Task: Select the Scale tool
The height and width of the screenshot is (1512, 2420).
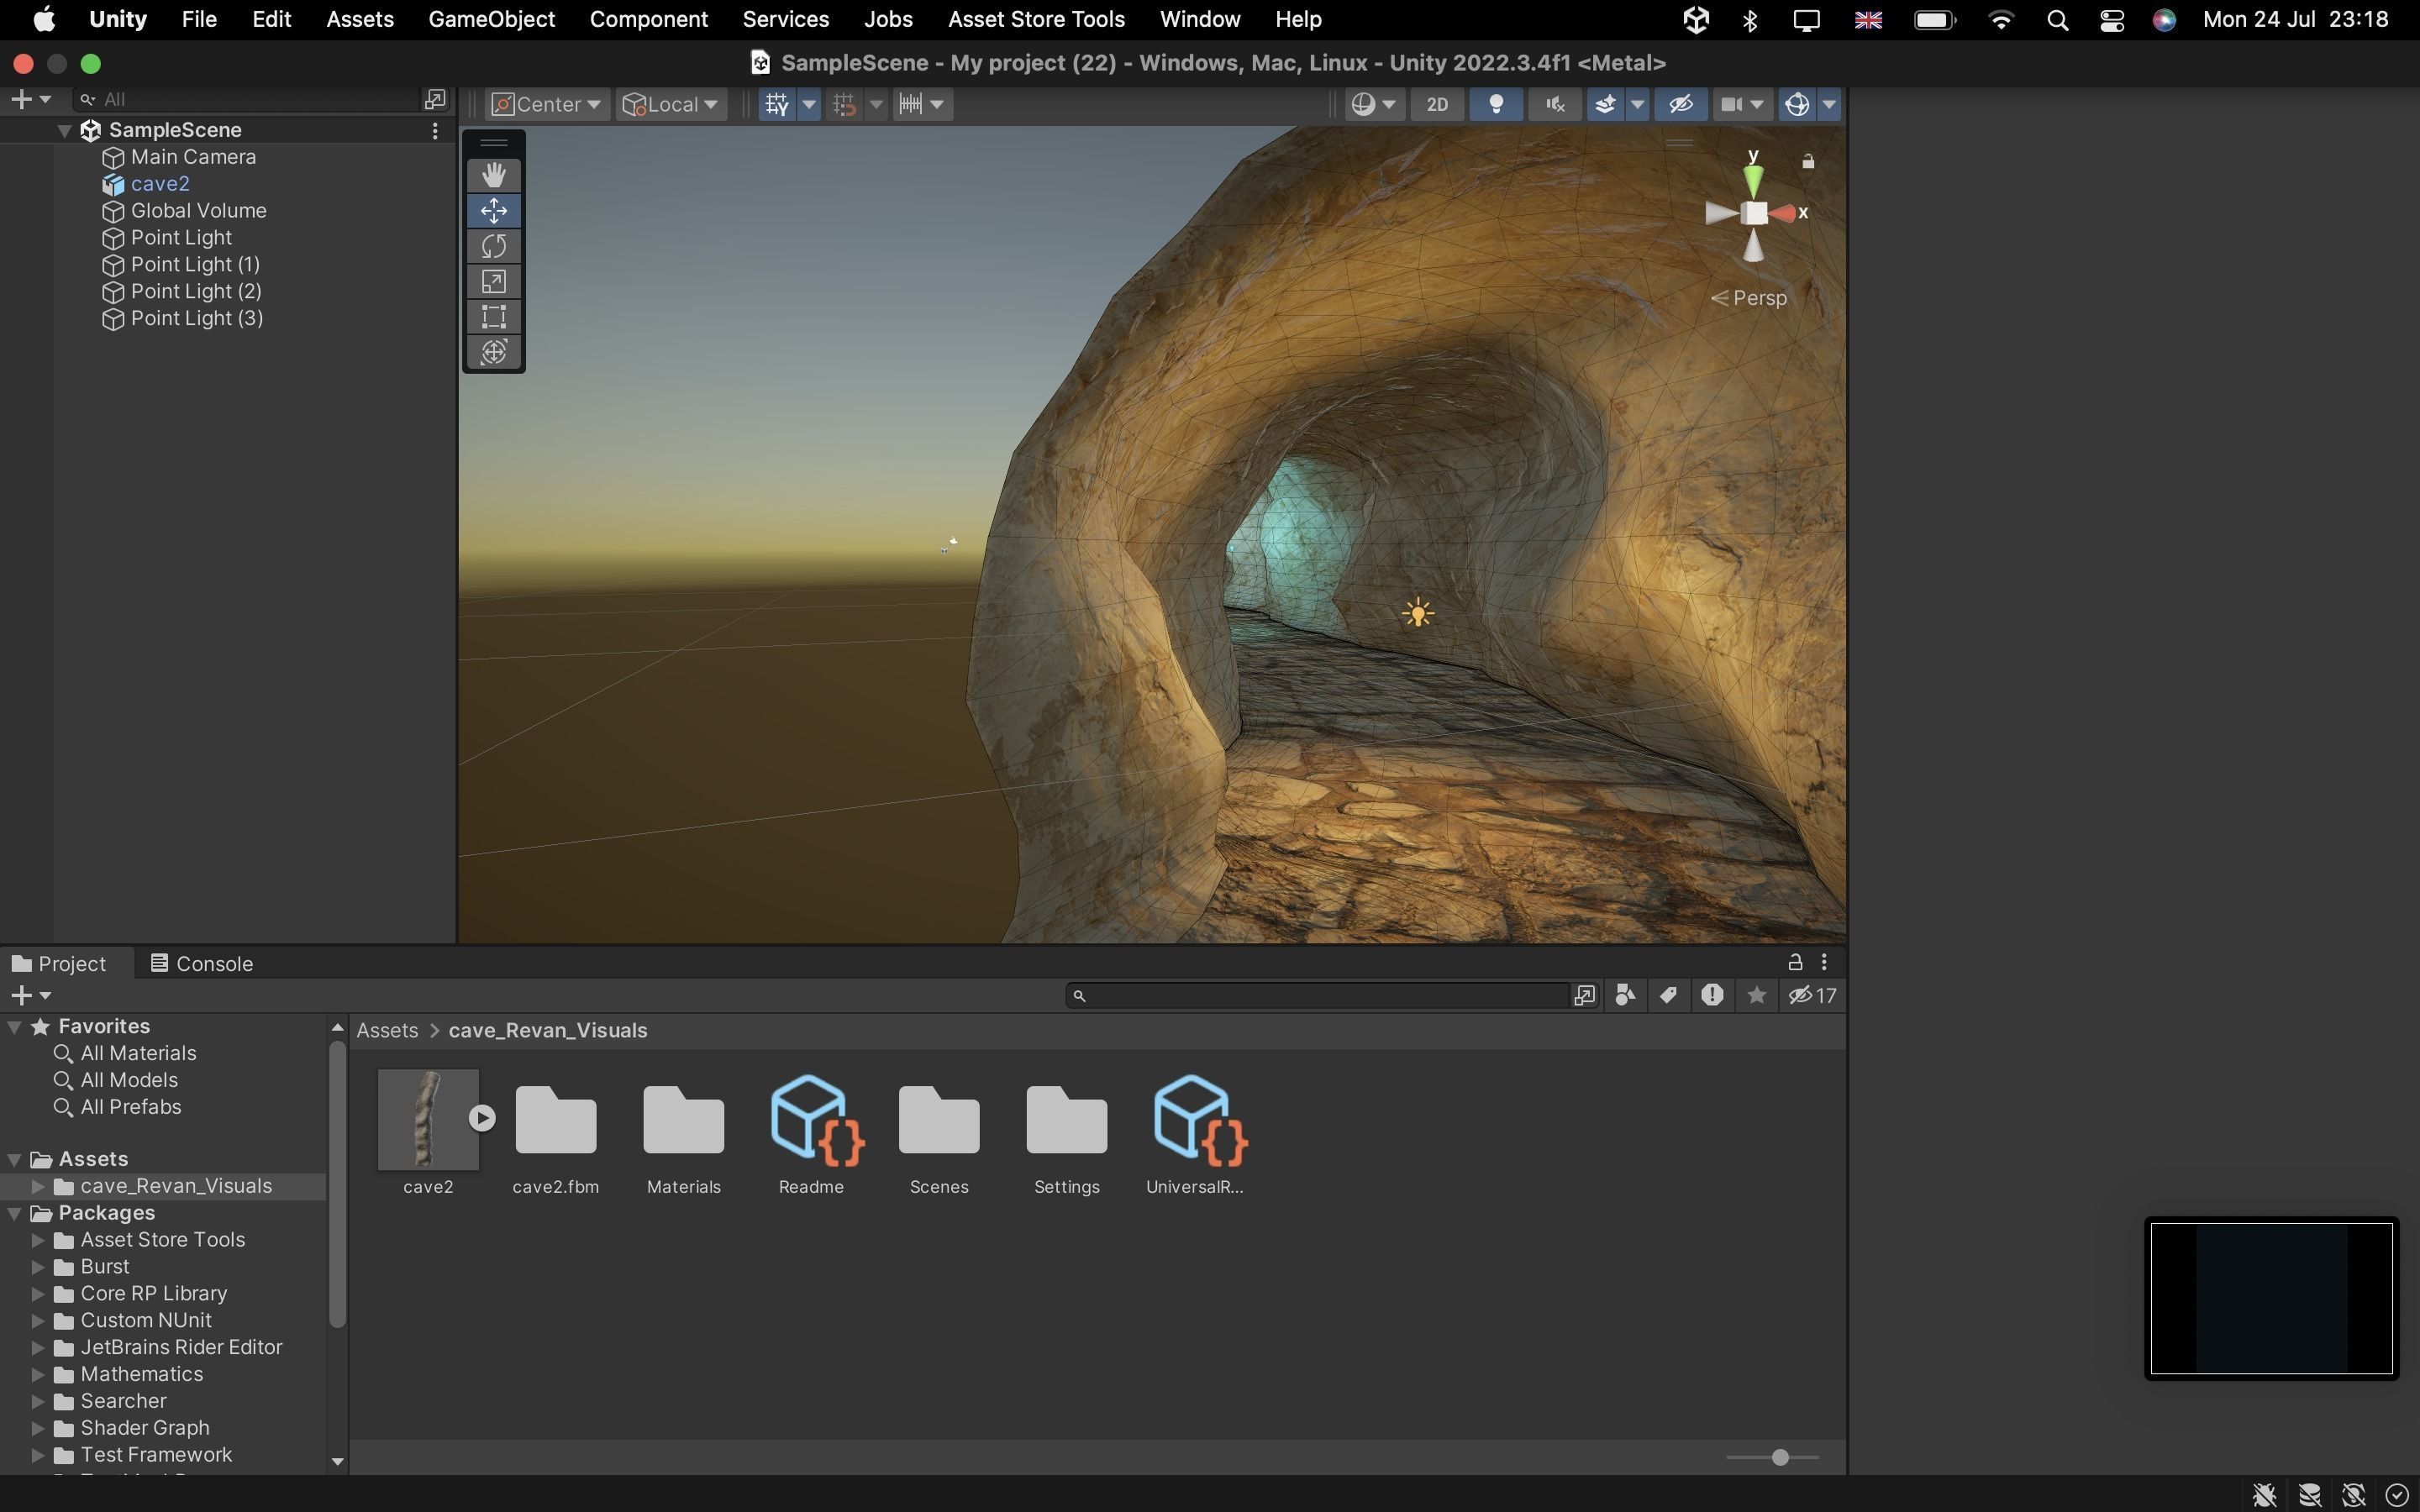Action: click(x=494, y=282)
